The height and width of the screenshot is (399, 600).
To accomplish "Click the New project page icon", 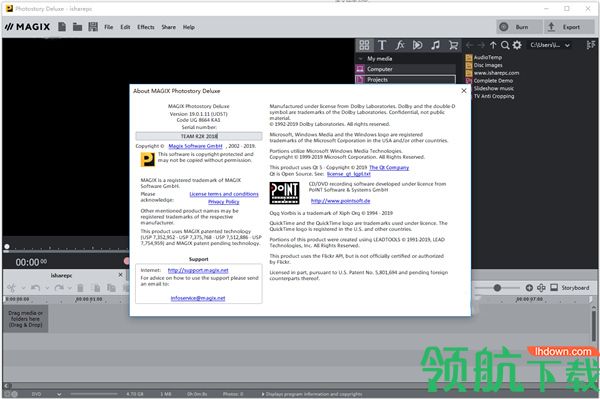I will [62, 27].
